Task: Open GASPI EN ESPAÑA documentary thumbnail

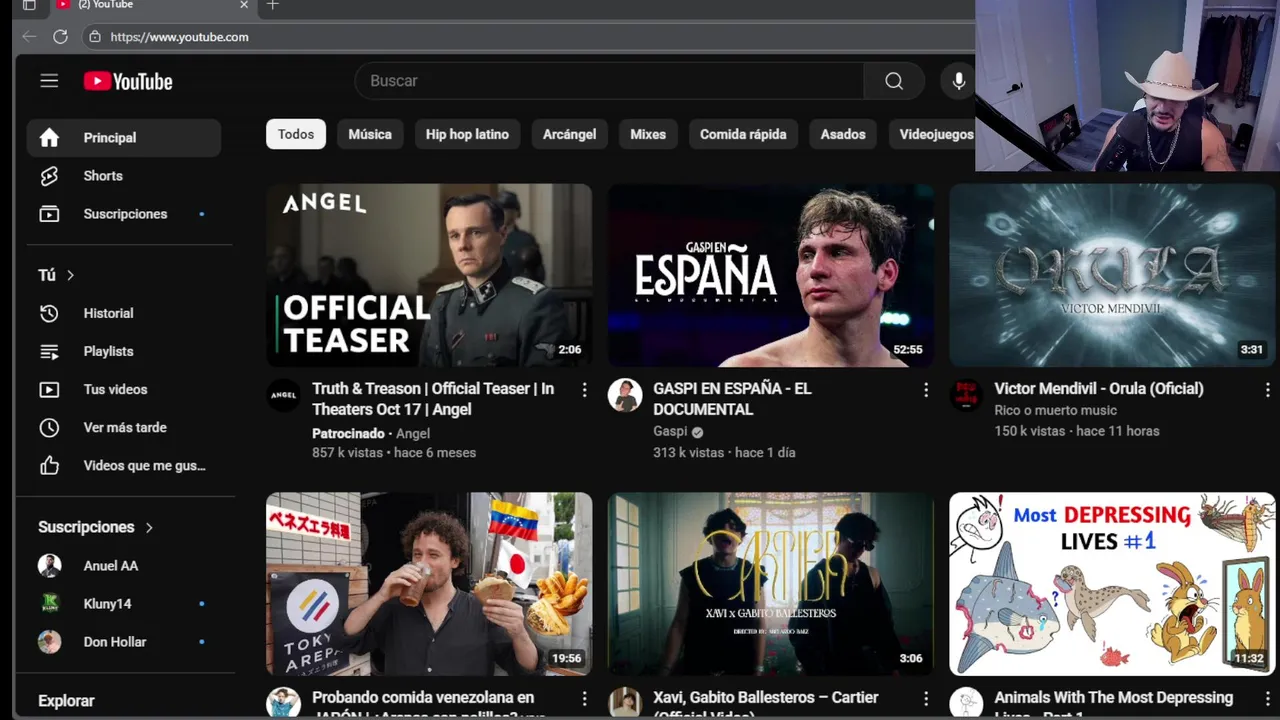Action: (770, 275)
